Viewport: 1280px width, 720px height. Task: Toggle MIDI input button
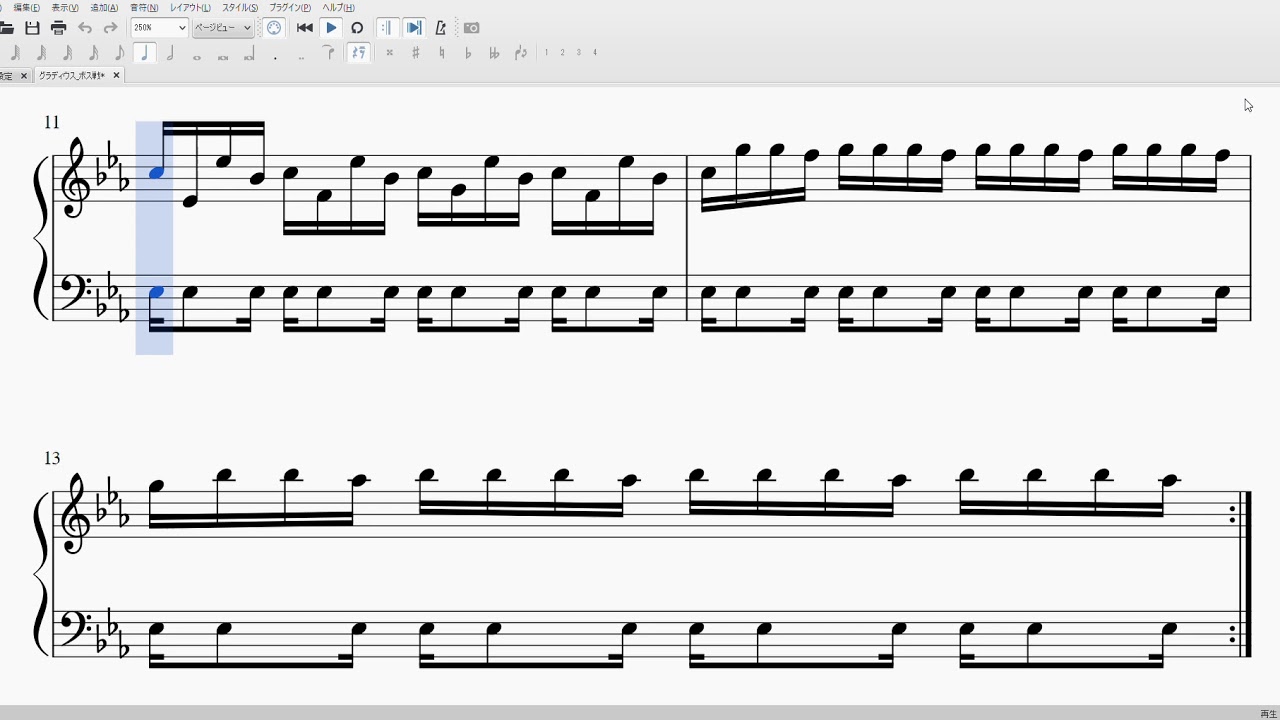274,28
